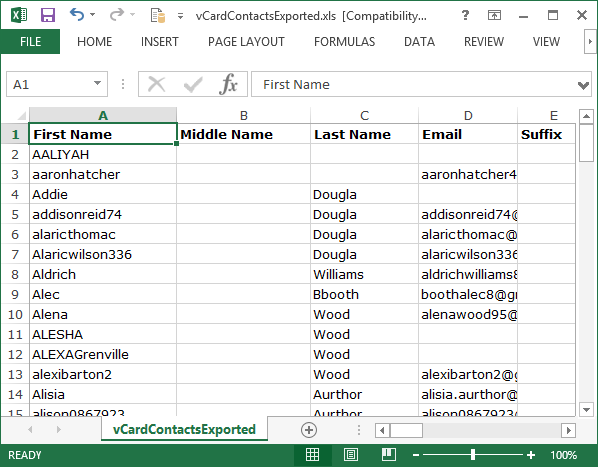
Task: Open the PAGE LAYOUT tab
Action: click(x=246, y=42)
